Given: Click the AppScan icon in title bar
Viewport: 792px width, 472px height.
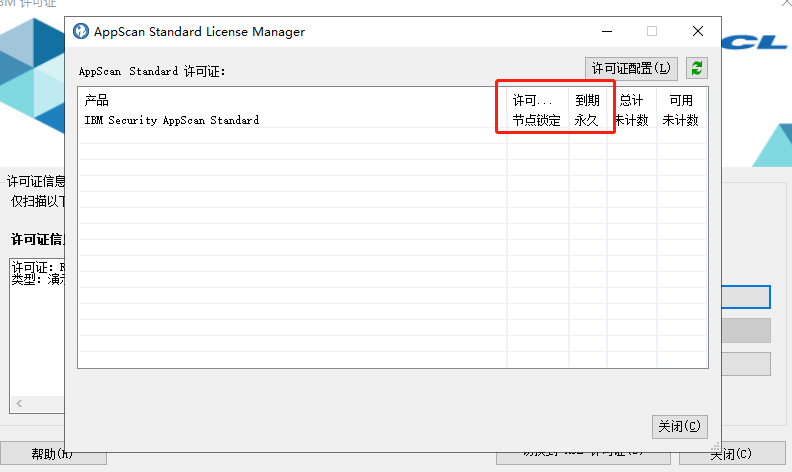Looking at the screenshot, I should click(x=81, y=31).
